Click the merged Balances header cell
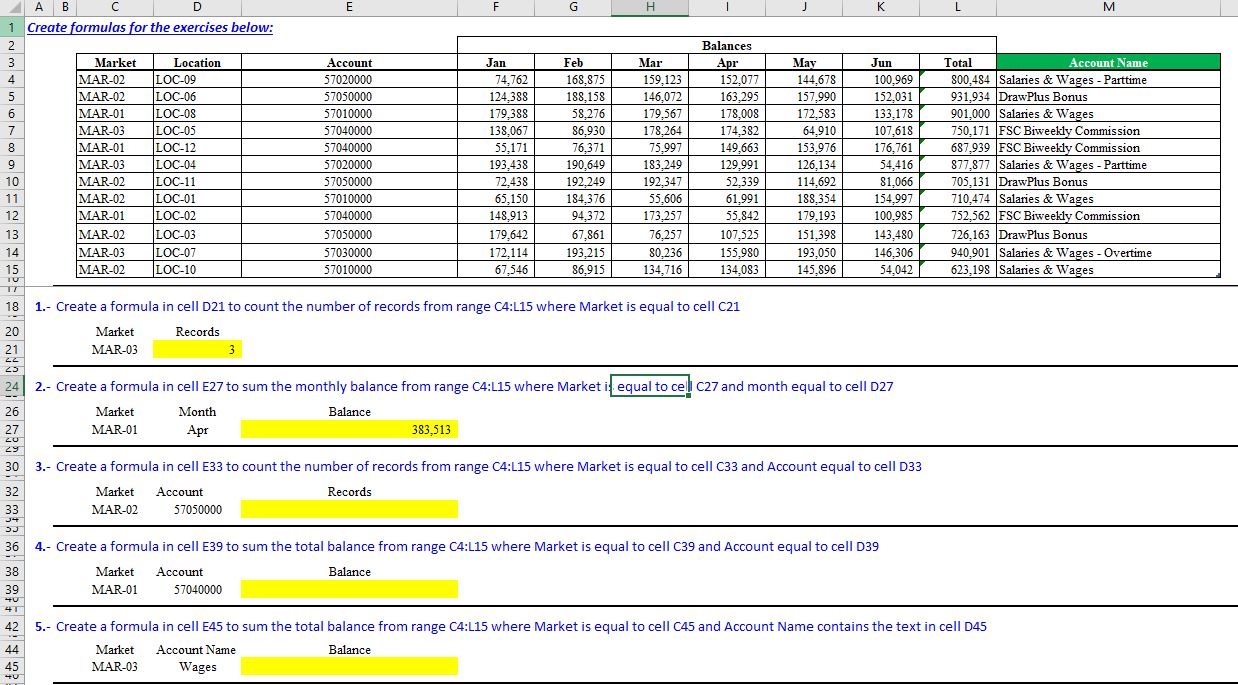 coord(727,45)
